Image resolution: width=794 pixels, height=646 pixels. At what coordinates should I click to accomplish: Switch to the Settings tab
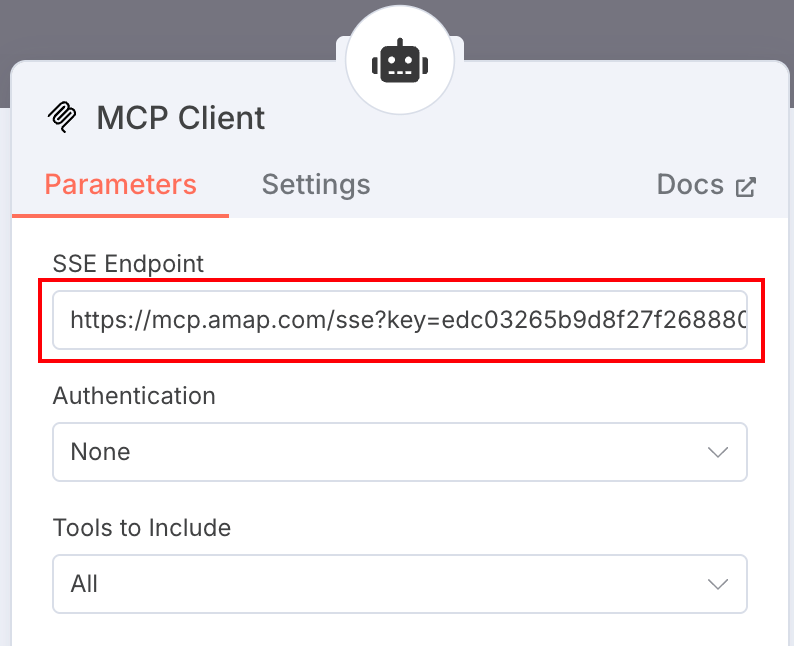[316, 184]
